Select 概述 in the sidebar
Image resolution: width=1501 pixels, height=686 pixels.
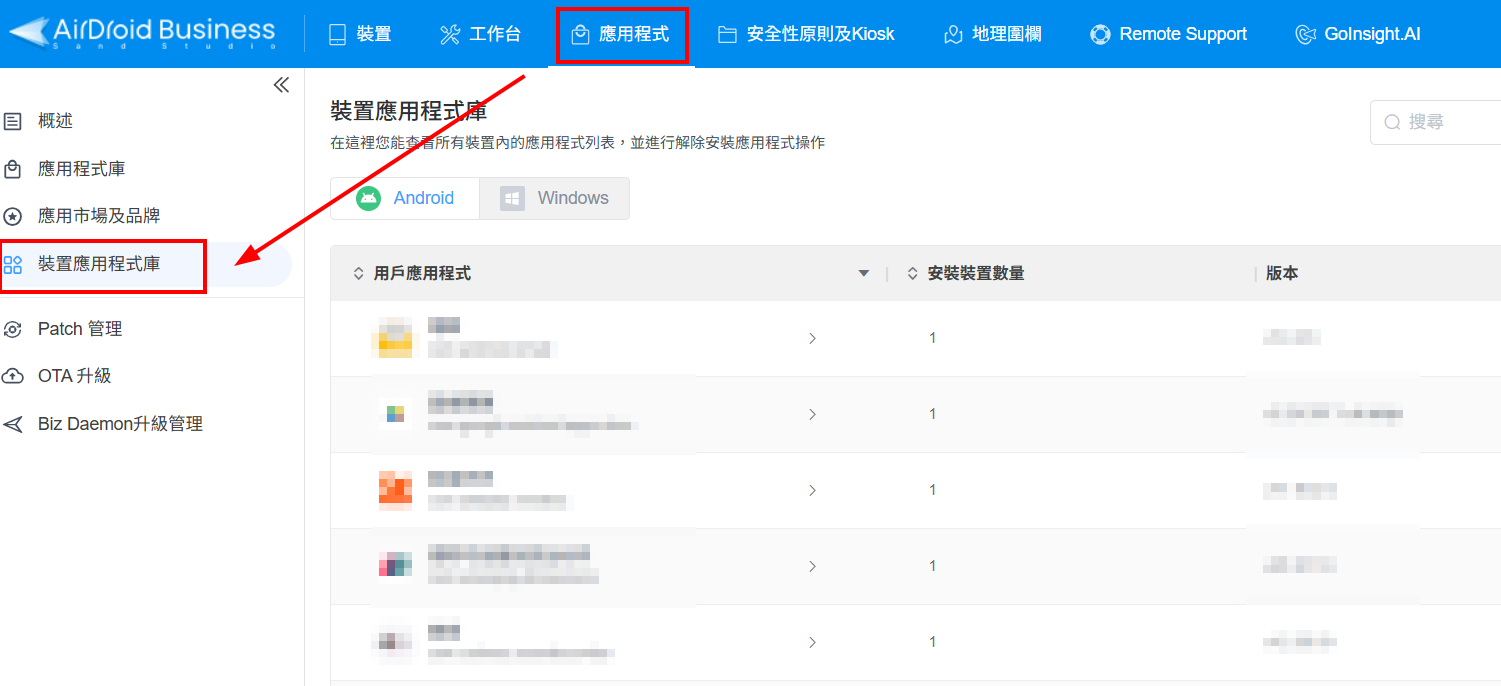coord(55,121)
